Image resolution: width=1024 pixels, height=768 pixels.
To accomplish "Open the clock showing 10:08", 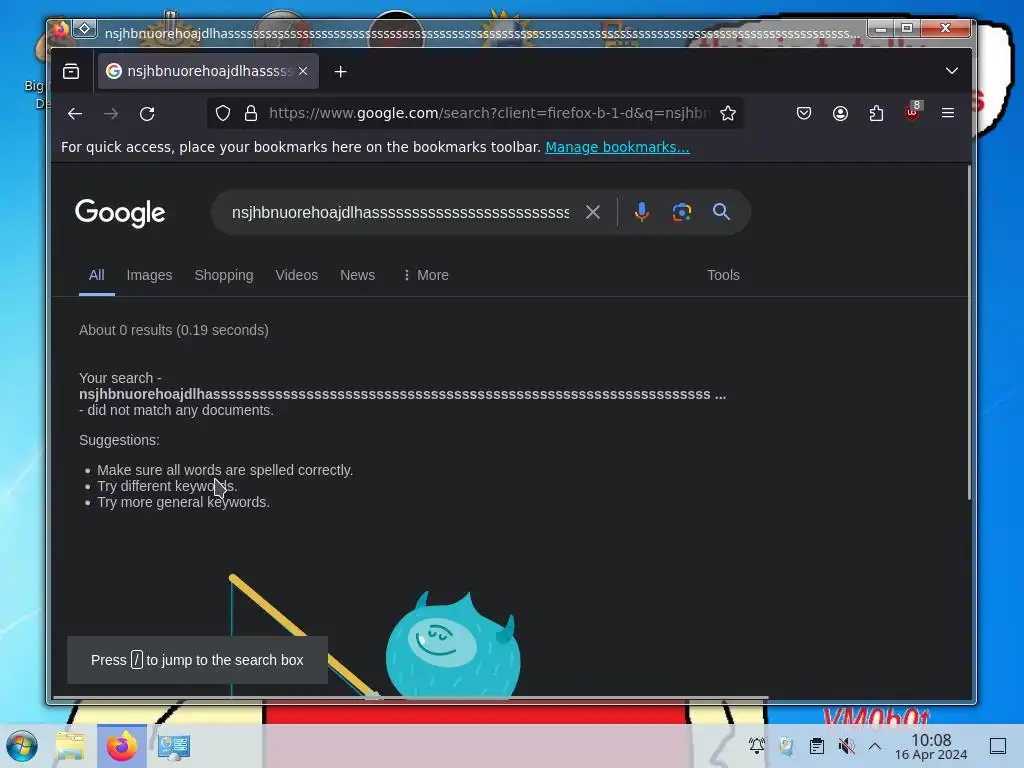I will [x=931, y=747].
